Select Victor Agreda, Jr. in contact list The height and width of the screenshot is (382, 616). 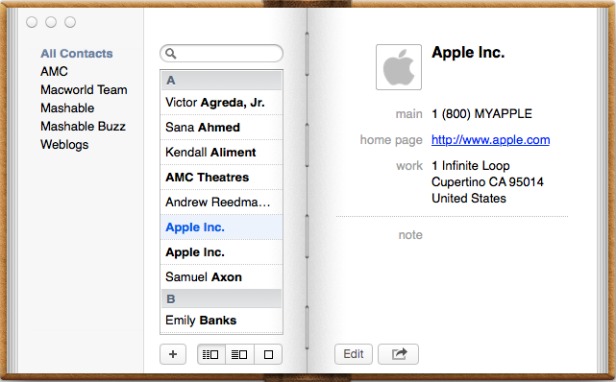221,102
